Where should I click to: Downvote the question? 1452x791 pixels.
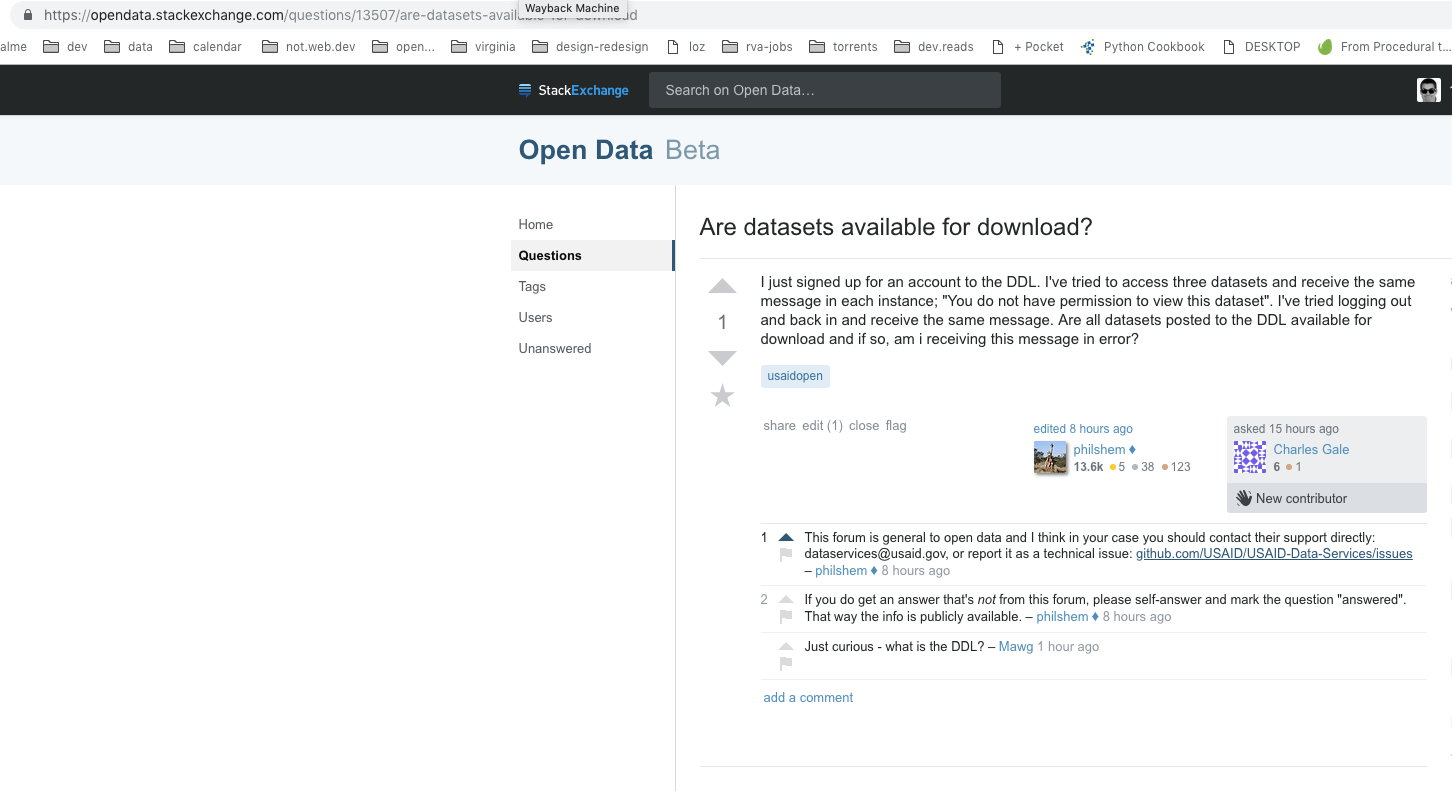click(x=722, y=357)
